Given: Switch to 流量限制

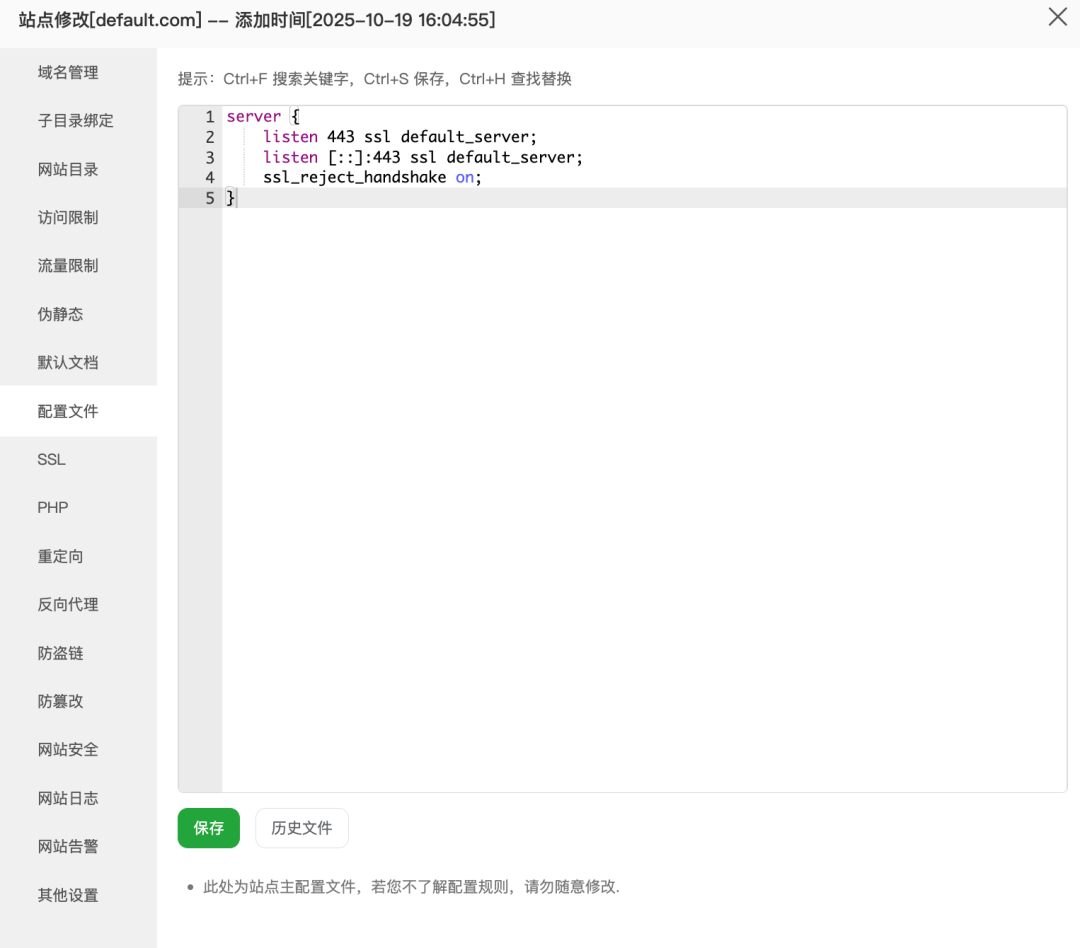Looking at the screenshot, I should 67,265.
